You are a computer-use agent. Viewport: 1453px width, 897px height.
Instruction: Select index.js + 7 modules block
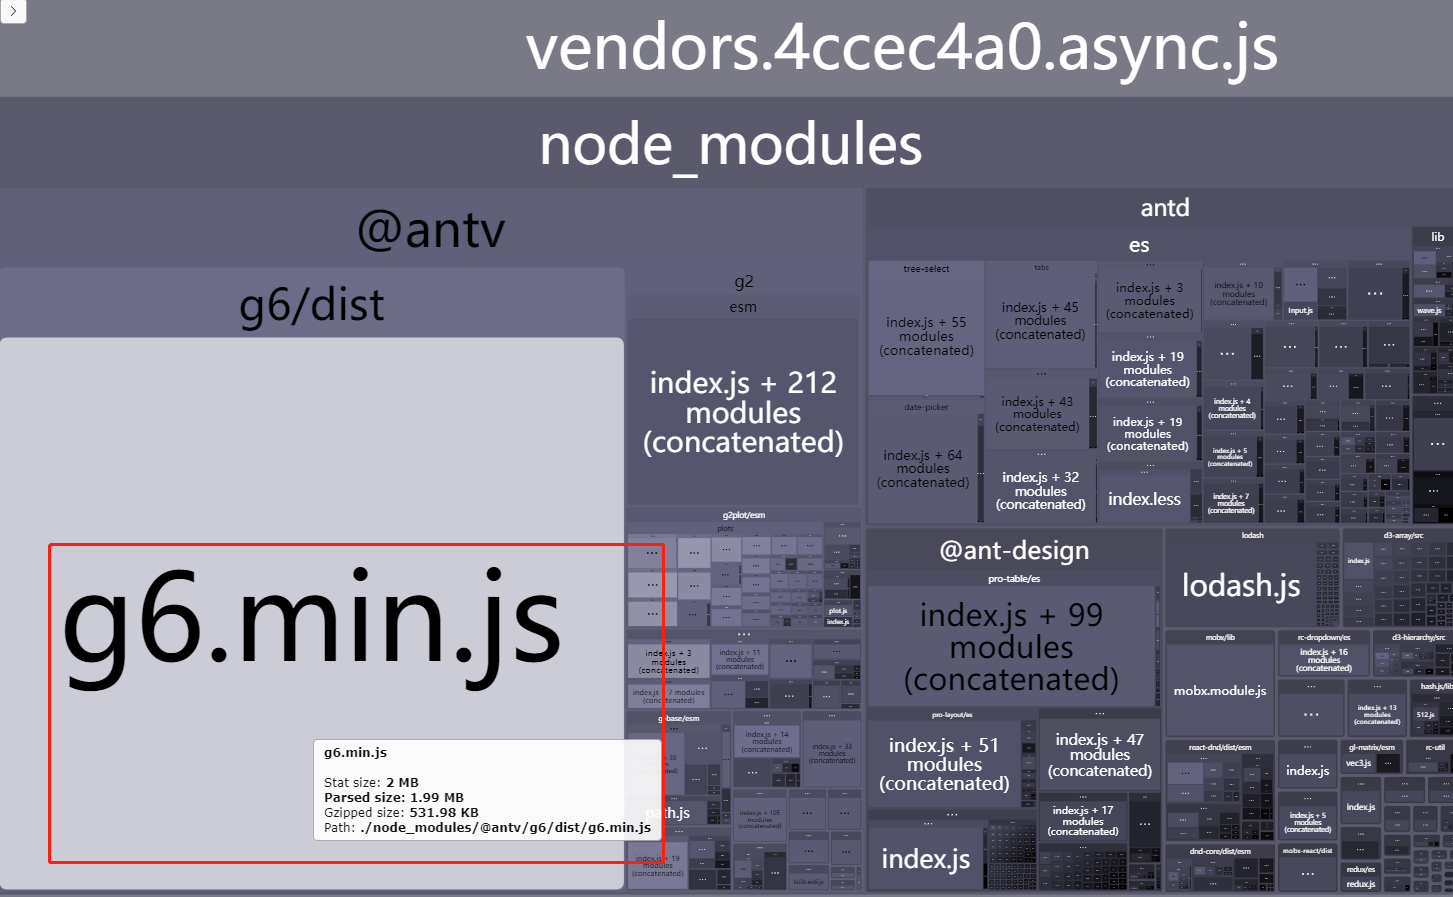point(1231,503)
